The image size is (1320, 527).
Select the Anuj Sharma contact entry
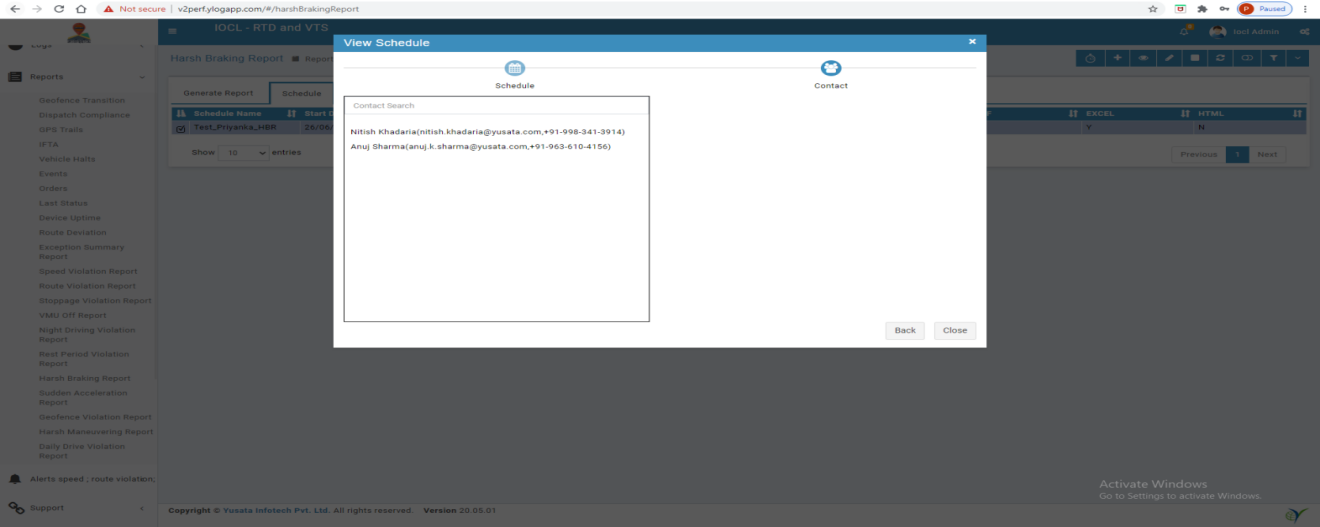click(480, 146)
